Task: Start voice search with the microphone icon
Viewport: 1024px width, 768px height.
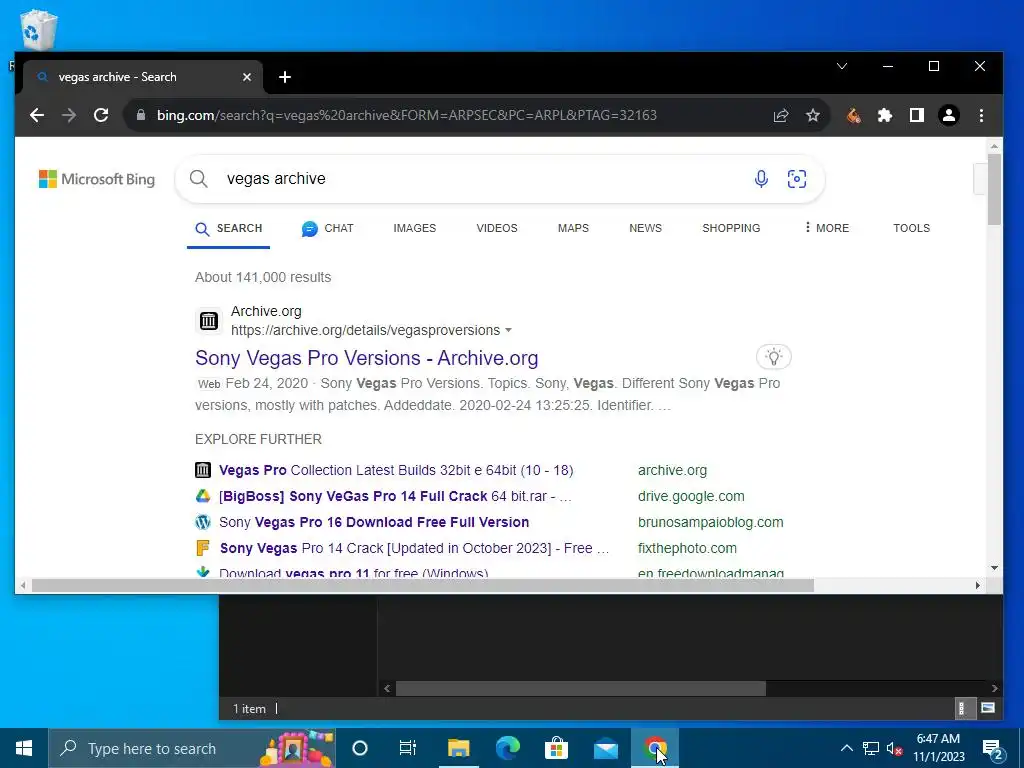Action: tap(761, 179)
